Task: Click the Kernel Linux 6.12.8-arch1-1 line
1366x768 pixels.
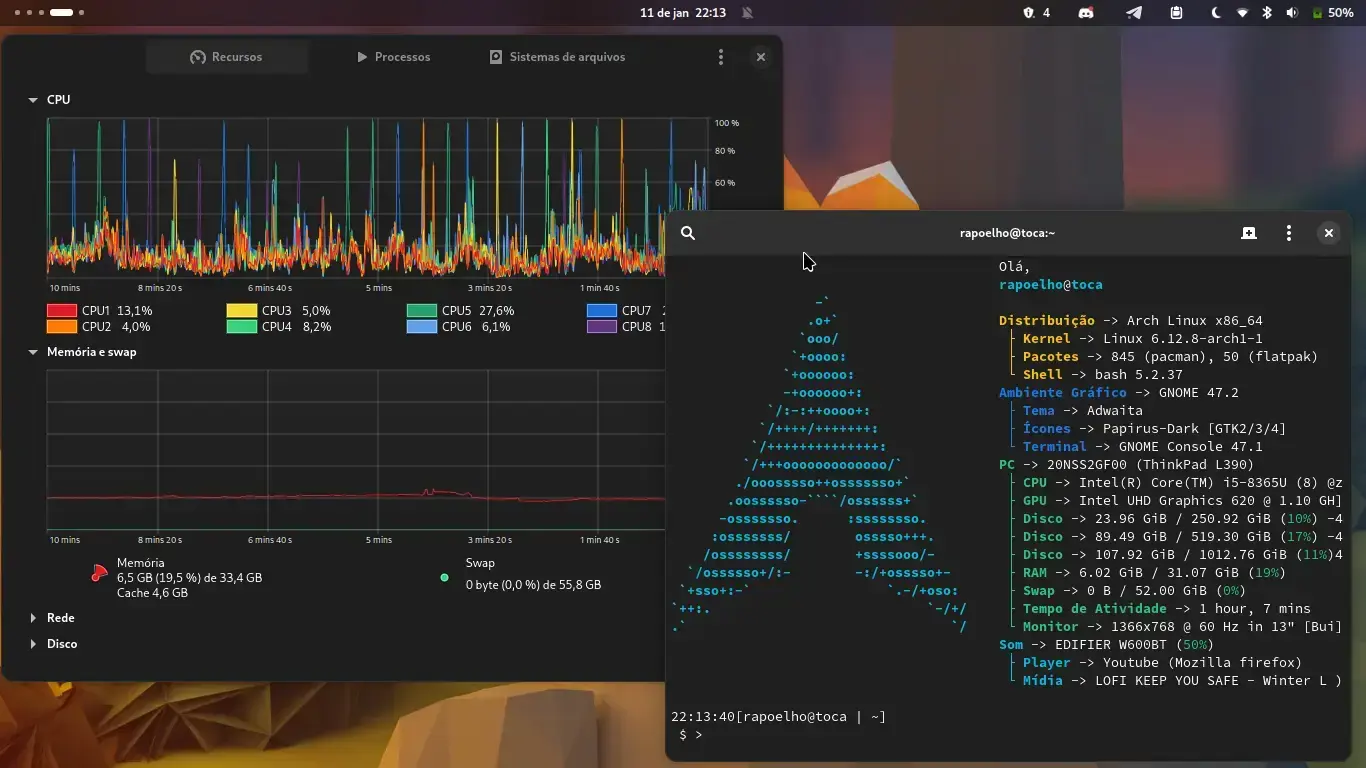Action: tap(1143, 339)
